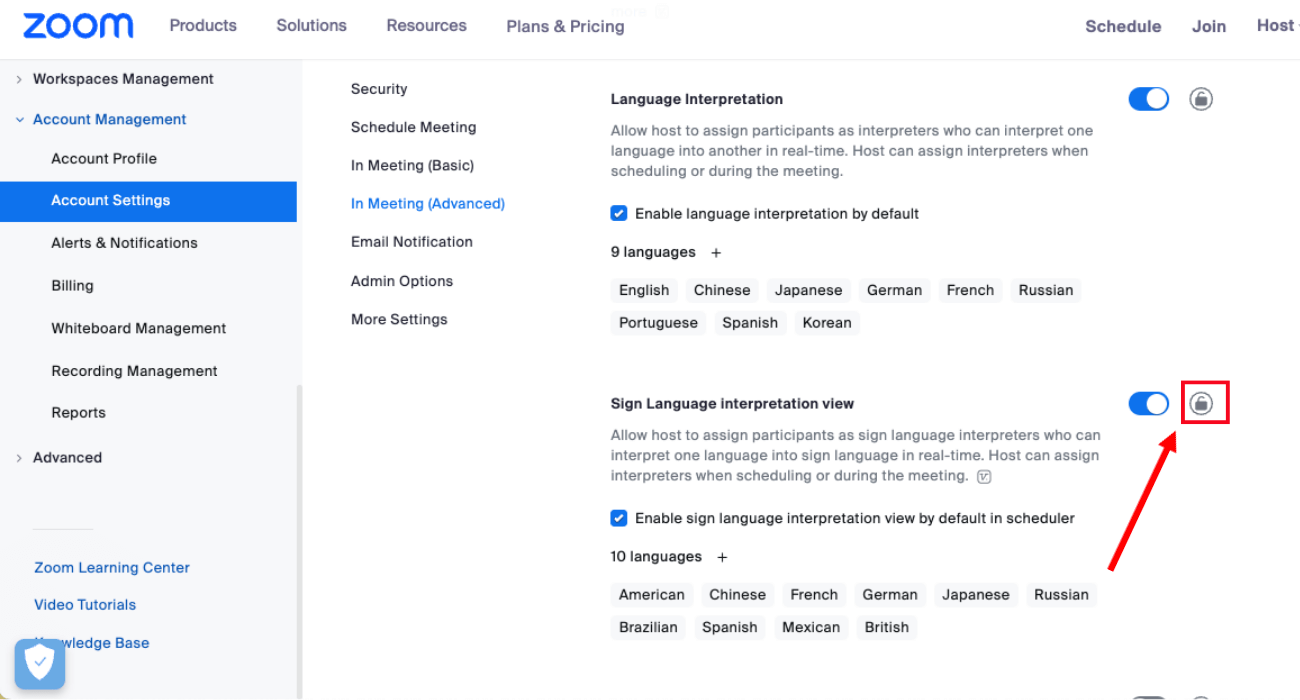Click the Sign Language interpretation view heading
The height and width of the screenshot is (700, 1300).
pyautogui.click(x=733, y=404)
